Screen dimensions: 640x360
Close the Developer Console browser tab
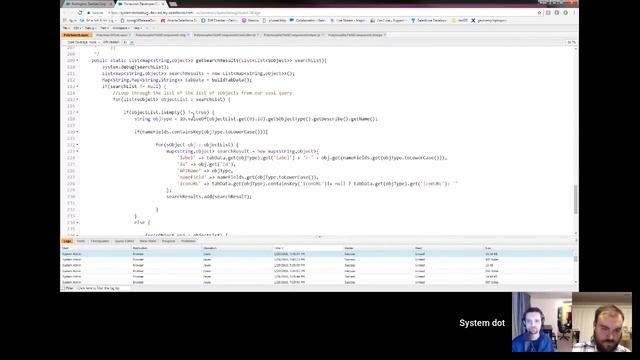163,4
